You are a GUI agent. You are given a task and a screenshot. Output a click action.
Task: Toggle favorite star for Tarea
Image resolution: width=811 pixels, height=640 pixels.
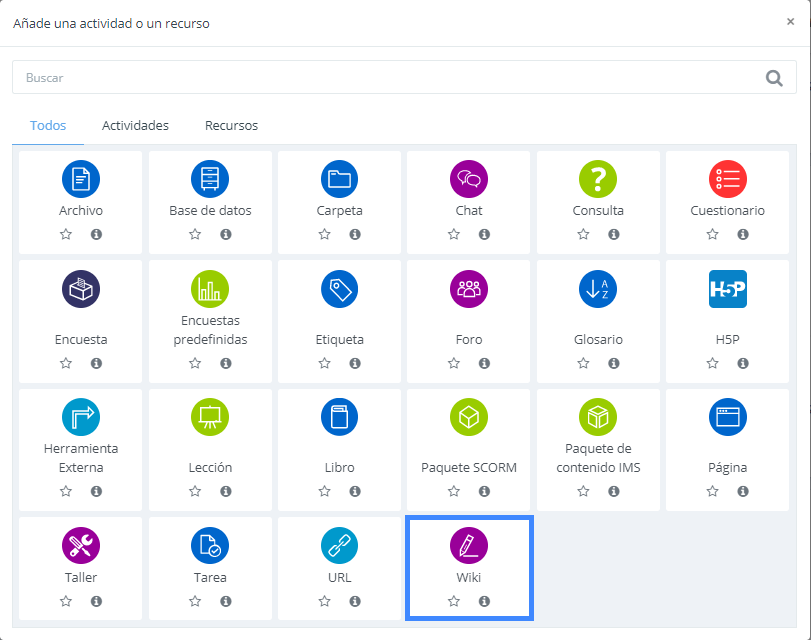pyautogui.click(x=195, y=601)
